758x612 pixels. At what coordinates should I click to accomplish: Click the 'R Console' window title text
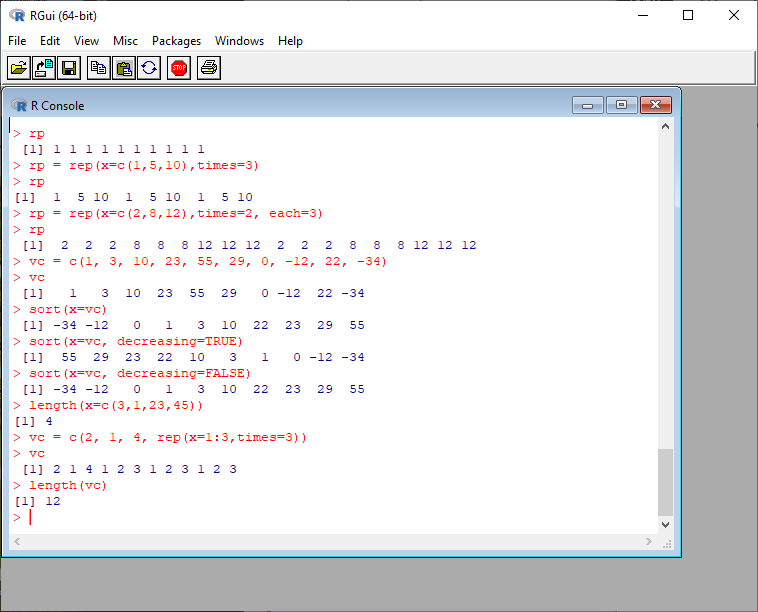coord(58,105)
